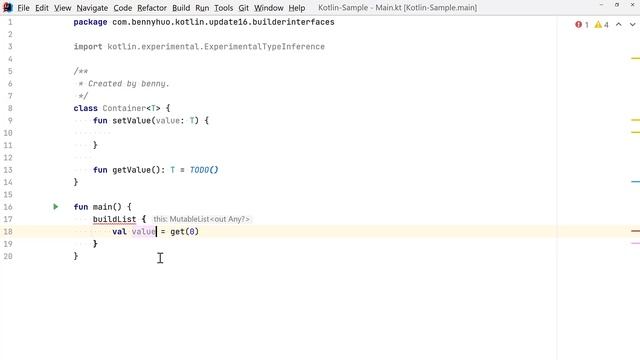Click the IntelliJ IDEA app logo icon
The height and width of the screenshot is (360, 640).
pos(8,7)
